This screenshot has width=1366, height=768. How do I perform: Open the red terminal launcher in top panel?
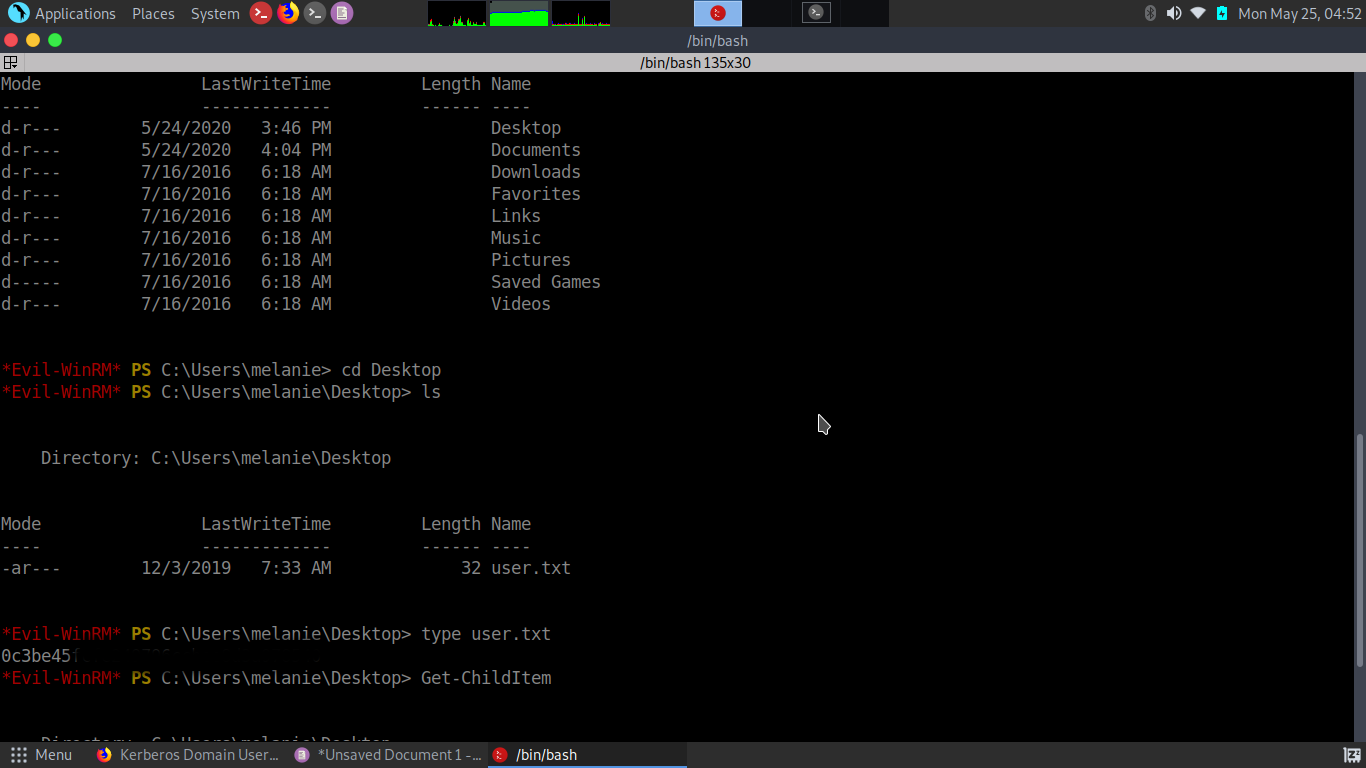coord(261,13)
